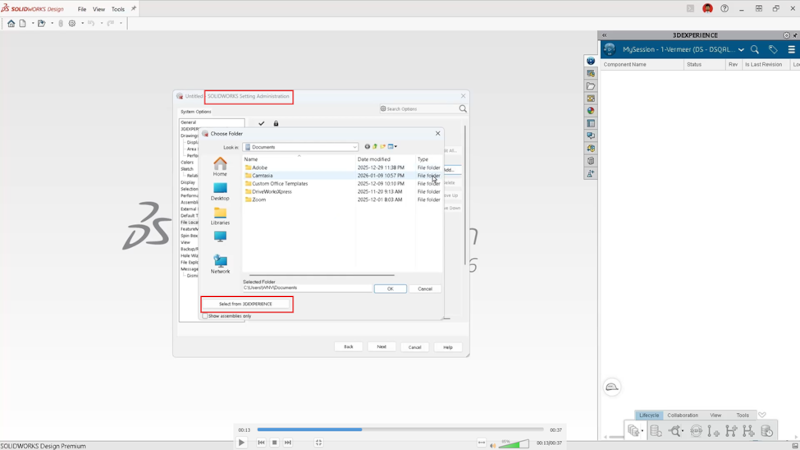Click Cancel in Choose Folder dialog
Screen dimensions: 800x450
(x=425, y=289)
